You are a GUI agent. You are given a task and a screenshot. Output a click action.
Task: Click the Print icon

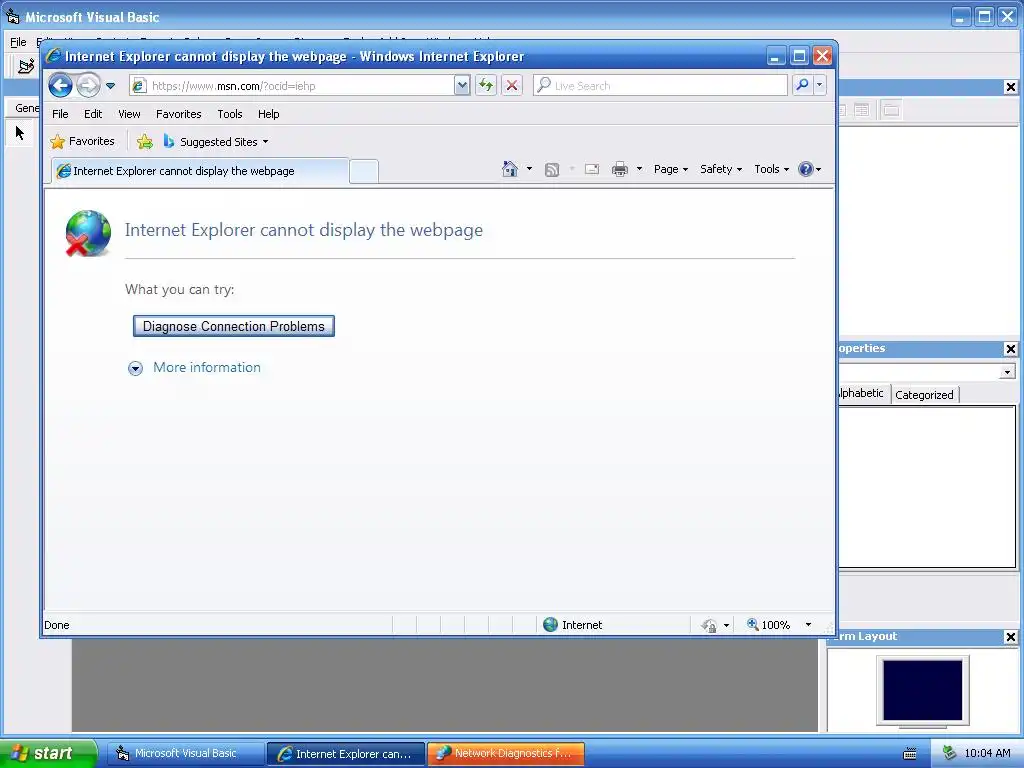pos(620,170)
